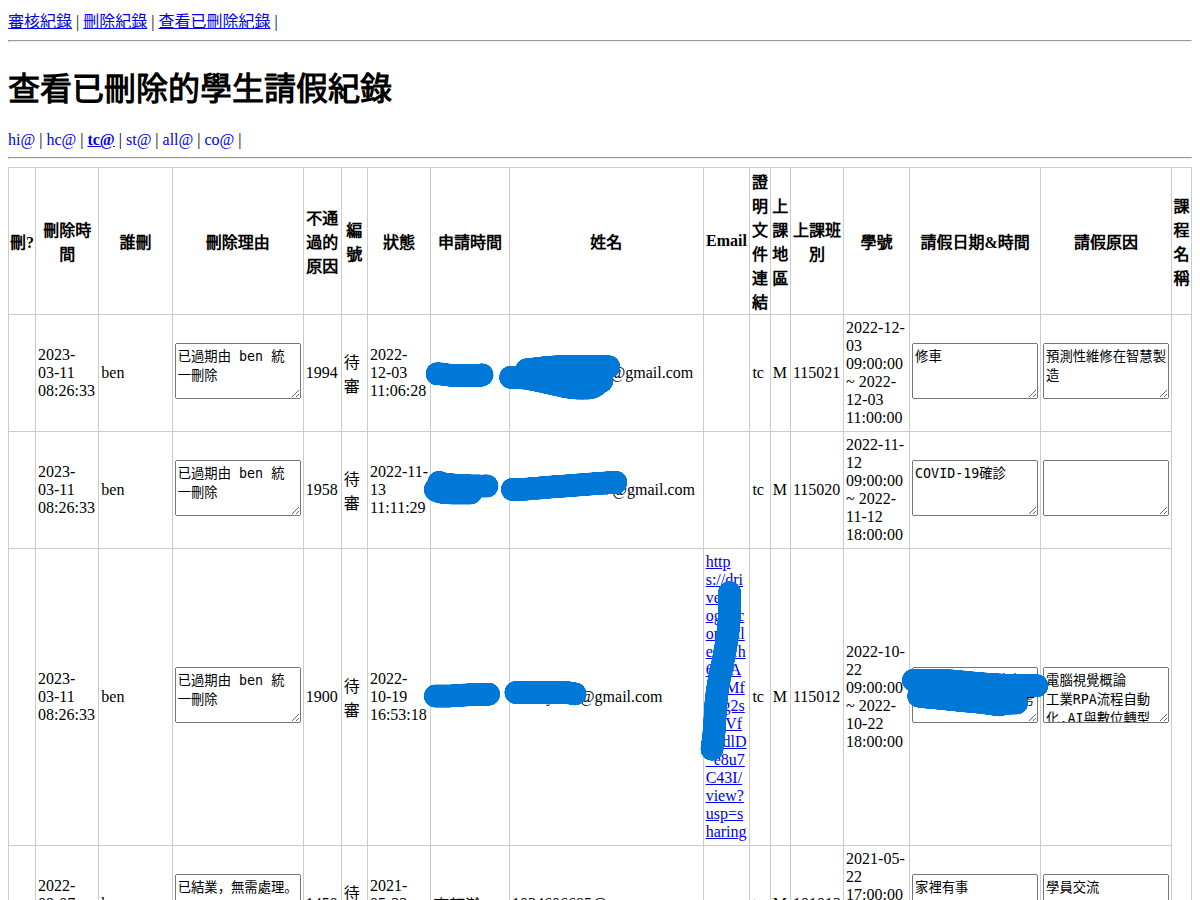Click the 刪除理由 textarea in row 1994
The image size is (1200, 900).
(238, 371)
